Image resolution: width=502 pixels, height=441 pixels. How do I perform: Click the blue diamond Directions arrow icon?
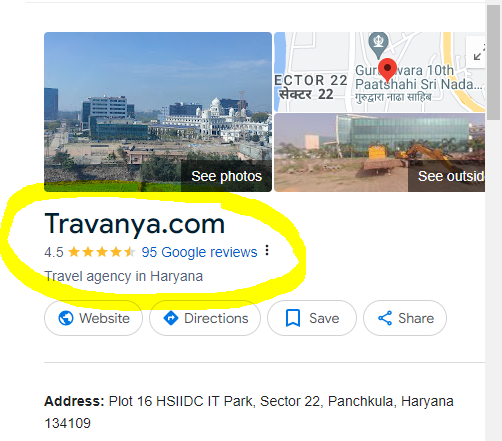171,318
